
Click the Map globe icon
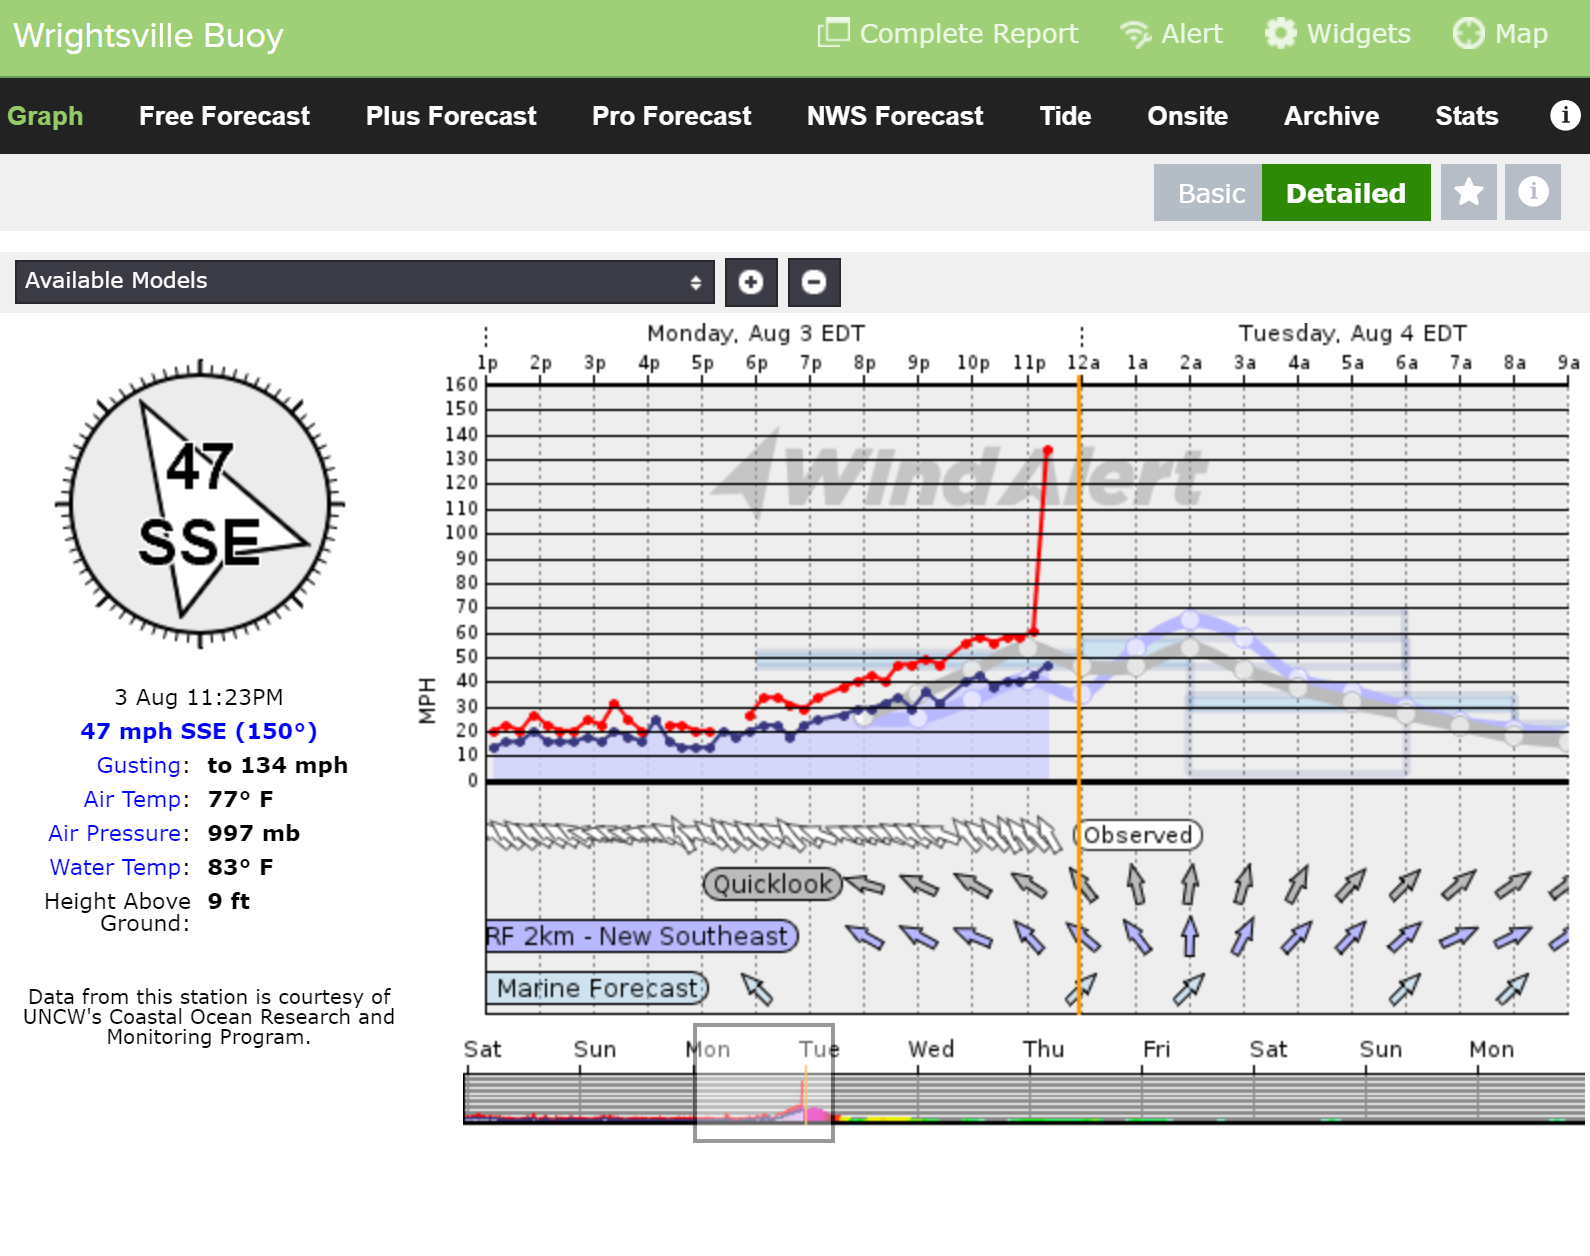(1468, 33)
